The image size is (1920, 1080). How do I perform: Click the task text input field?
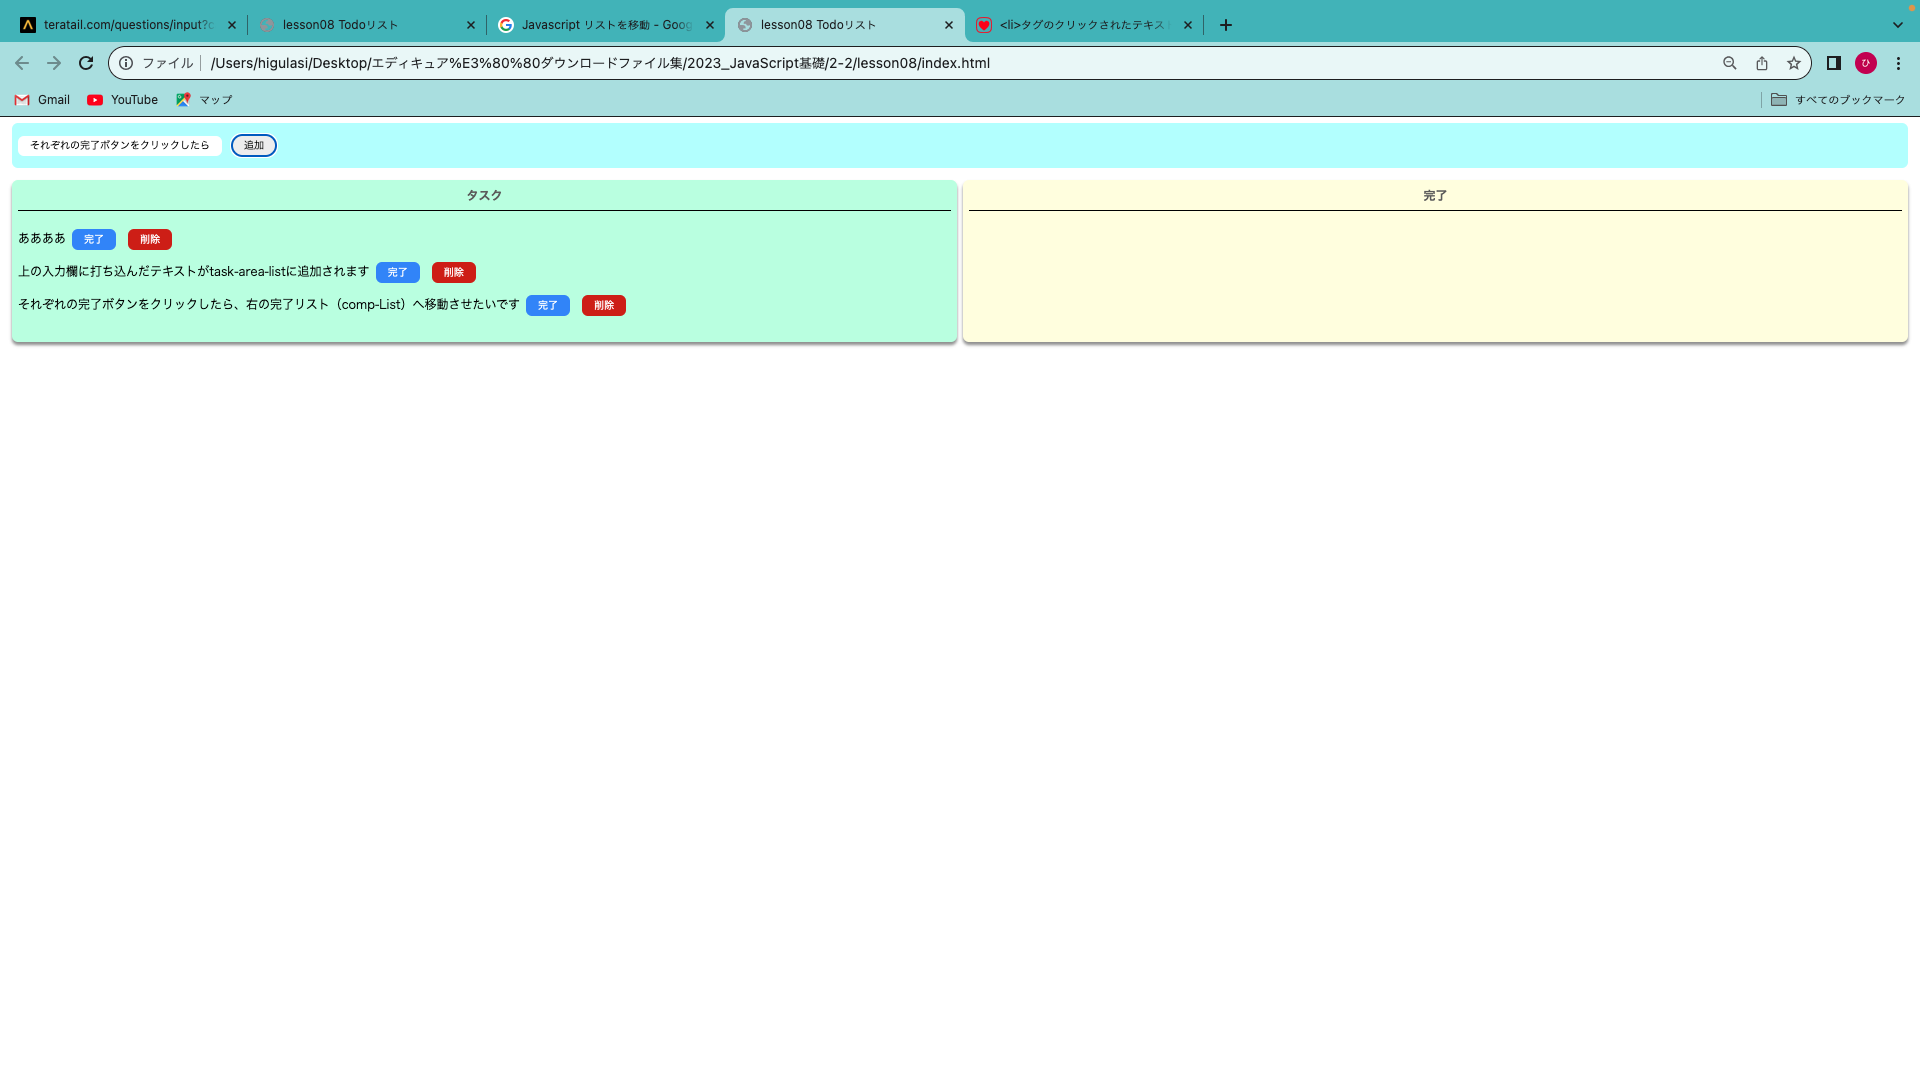pos(120,146)
